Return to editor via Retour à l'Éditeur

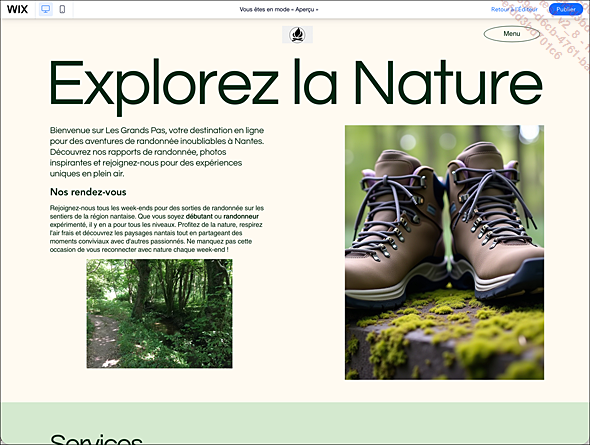tap(514, 9)
